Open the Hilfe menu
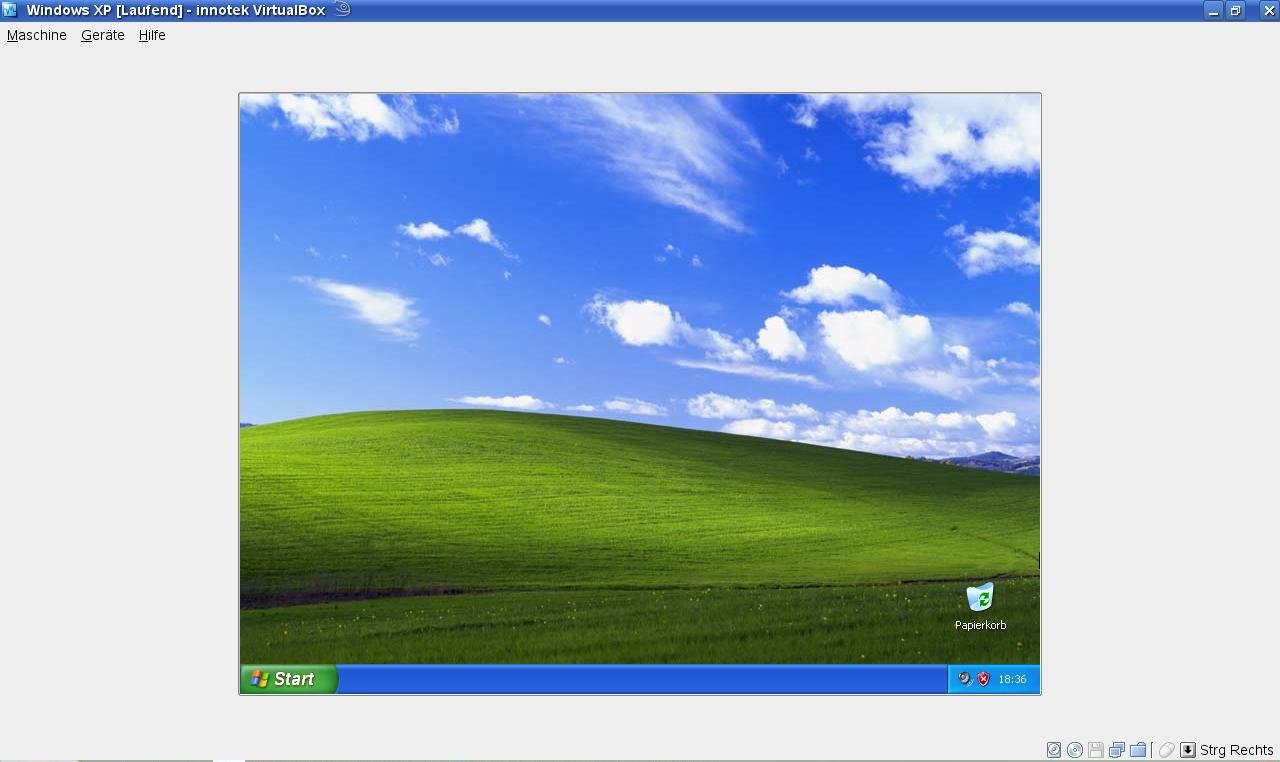Image resolution: width=1280 pixels, height=762 pixels. [152, 35]
